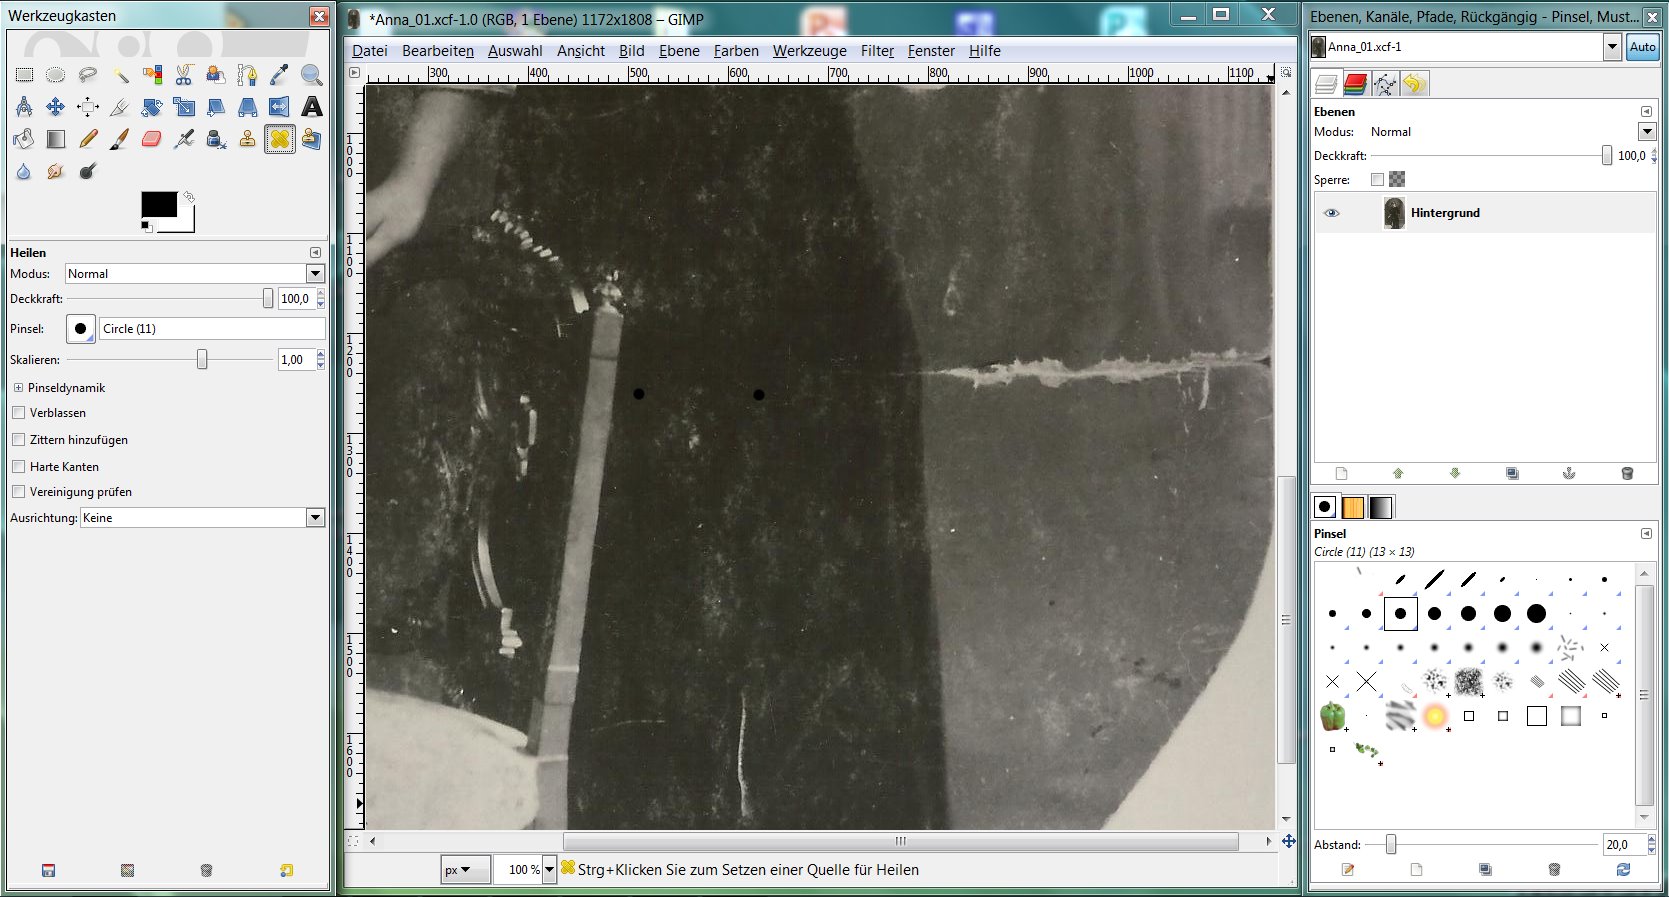Choose the Smudge tool
Viewport: 1669px width, 897px height.
(56, 171)
